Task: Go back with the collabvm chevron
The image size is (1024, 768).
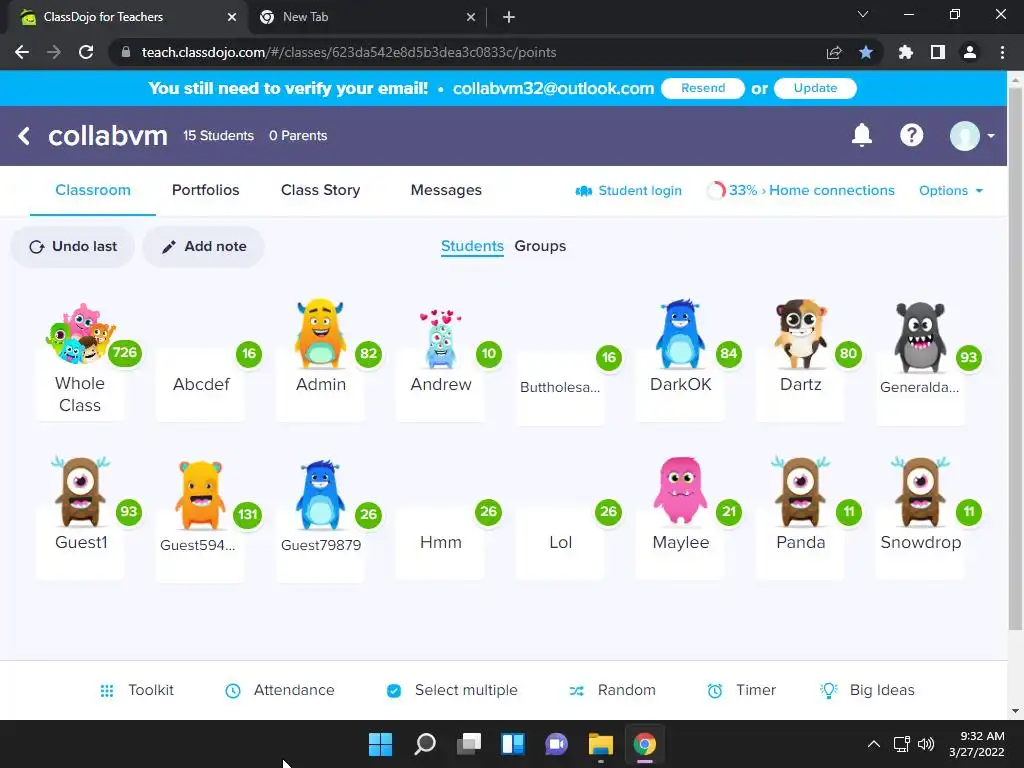Action: (x=24, y=136)
